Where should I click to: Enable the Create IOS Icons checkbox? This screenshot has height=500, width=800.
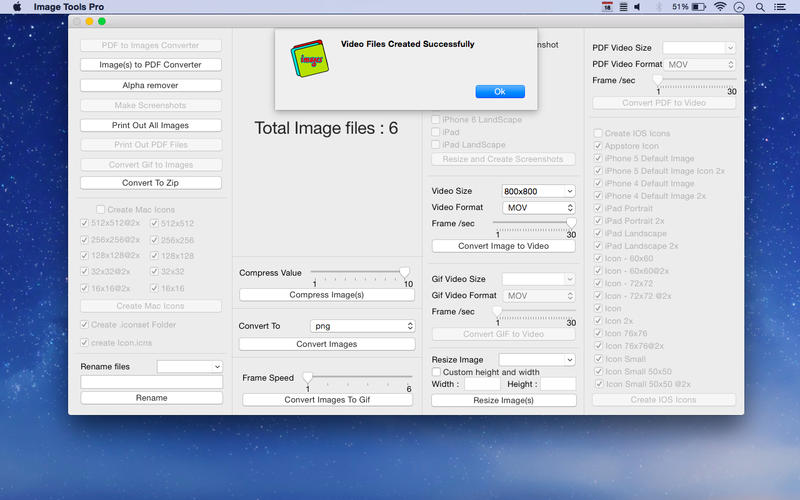[x=598, y=133]
